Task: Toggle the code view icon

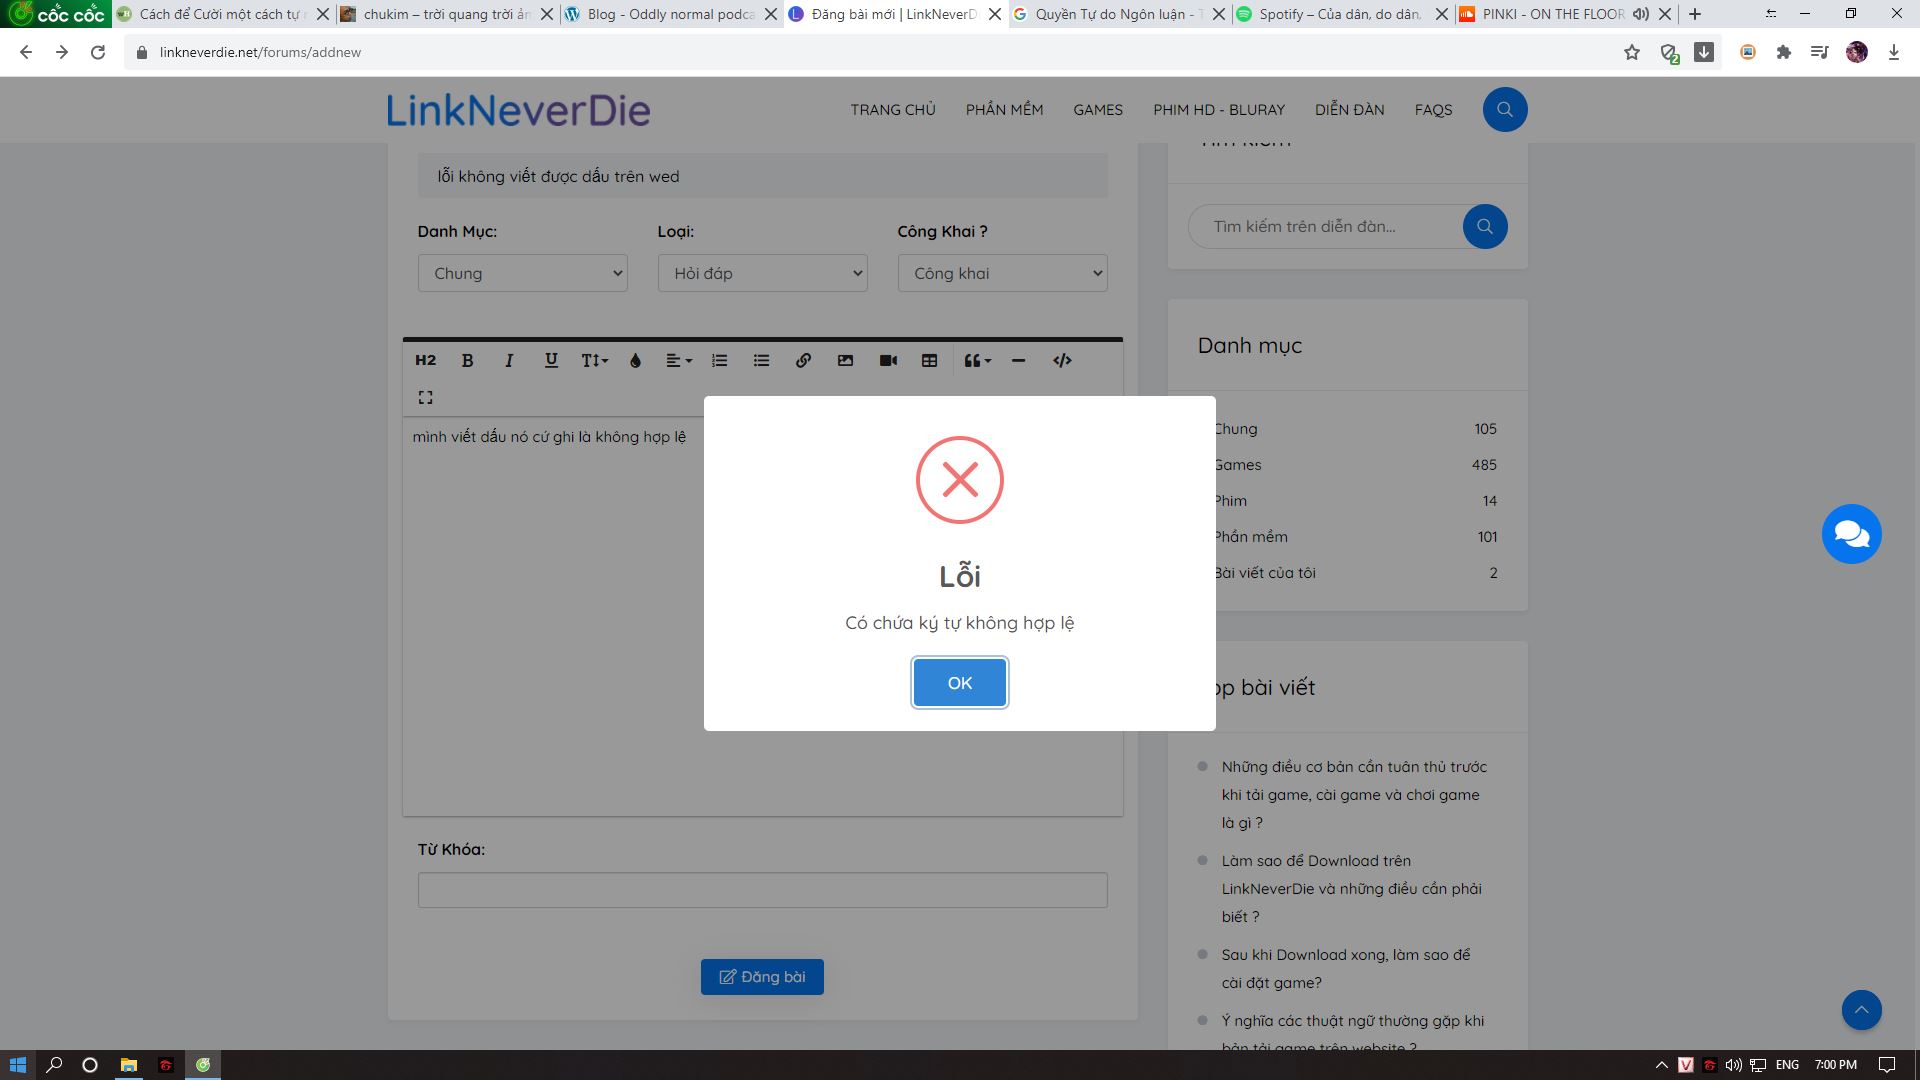Action: coord(1062,361)
